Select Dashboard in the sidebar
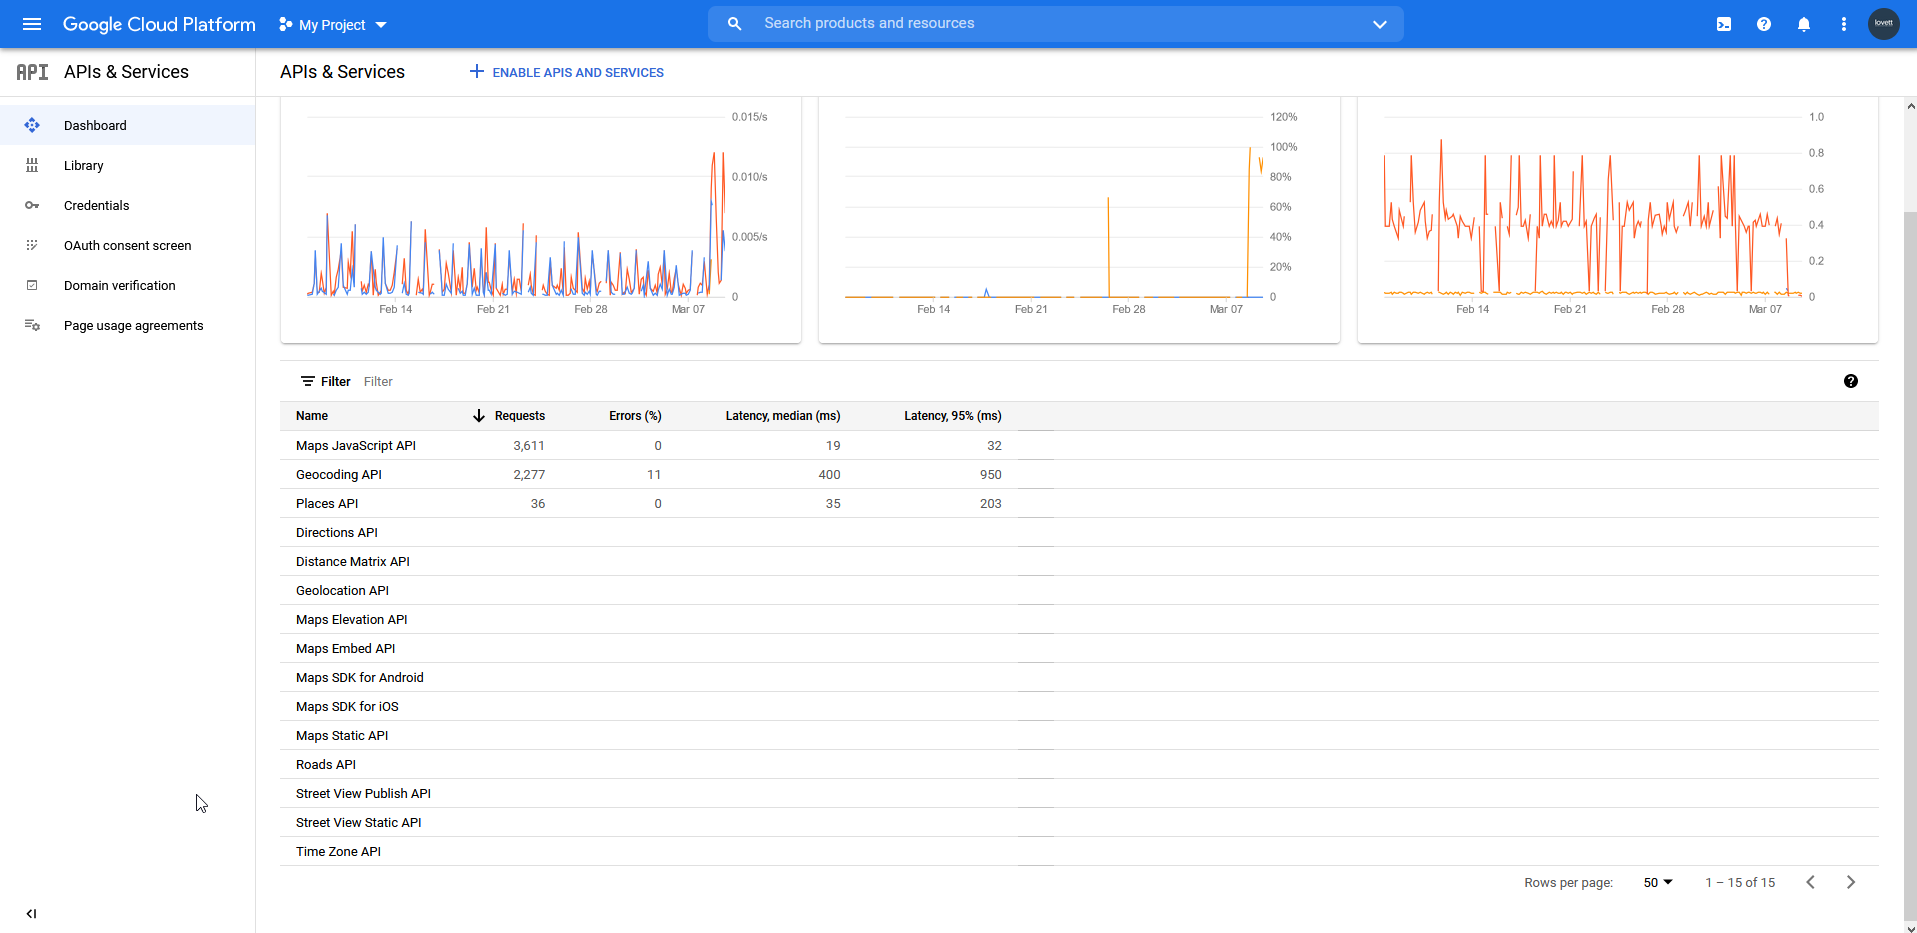The image size is (1917, 933). [128, 125]
